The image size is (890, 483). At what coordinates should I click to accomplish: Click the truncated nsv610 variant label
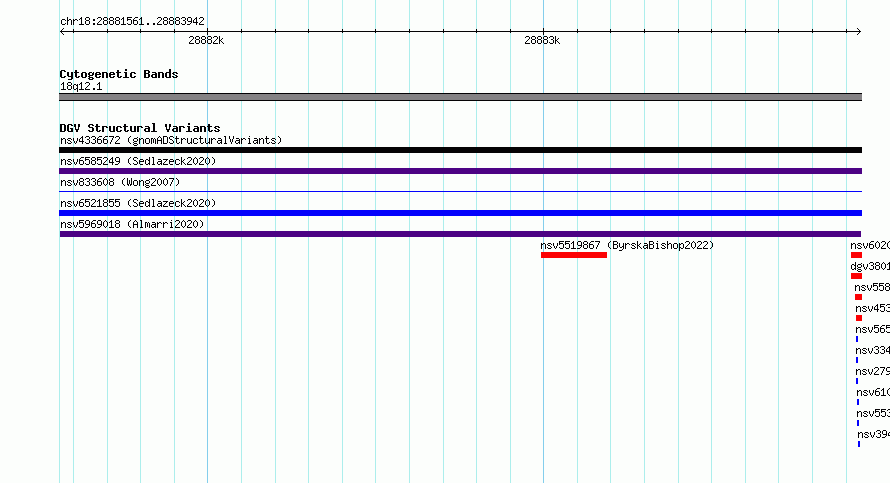point(873,392)
